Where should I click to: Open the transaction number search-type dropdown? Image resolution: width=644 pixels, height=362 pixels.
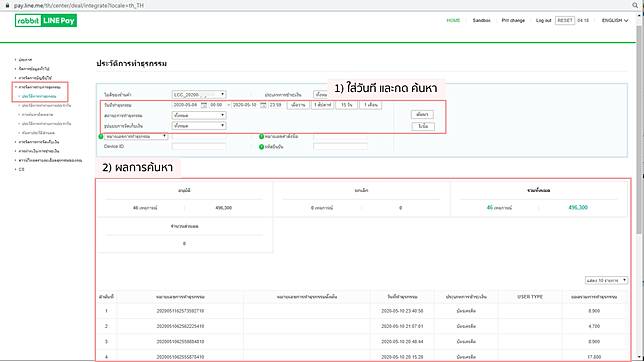point(136,136)
